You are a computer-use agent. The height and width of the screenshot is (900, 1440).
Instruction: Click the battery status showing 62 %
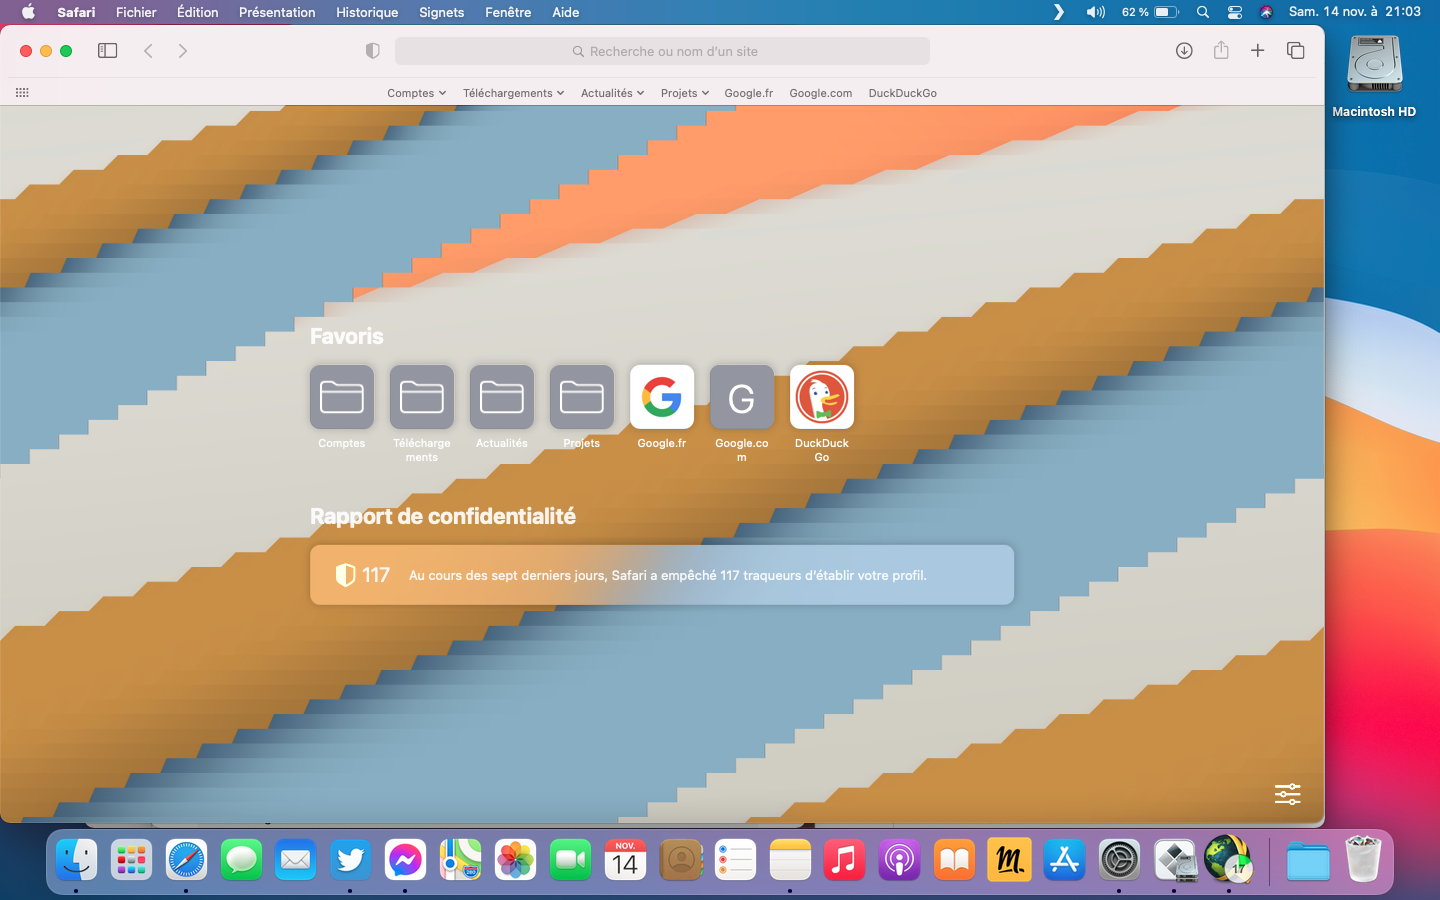1150,12
